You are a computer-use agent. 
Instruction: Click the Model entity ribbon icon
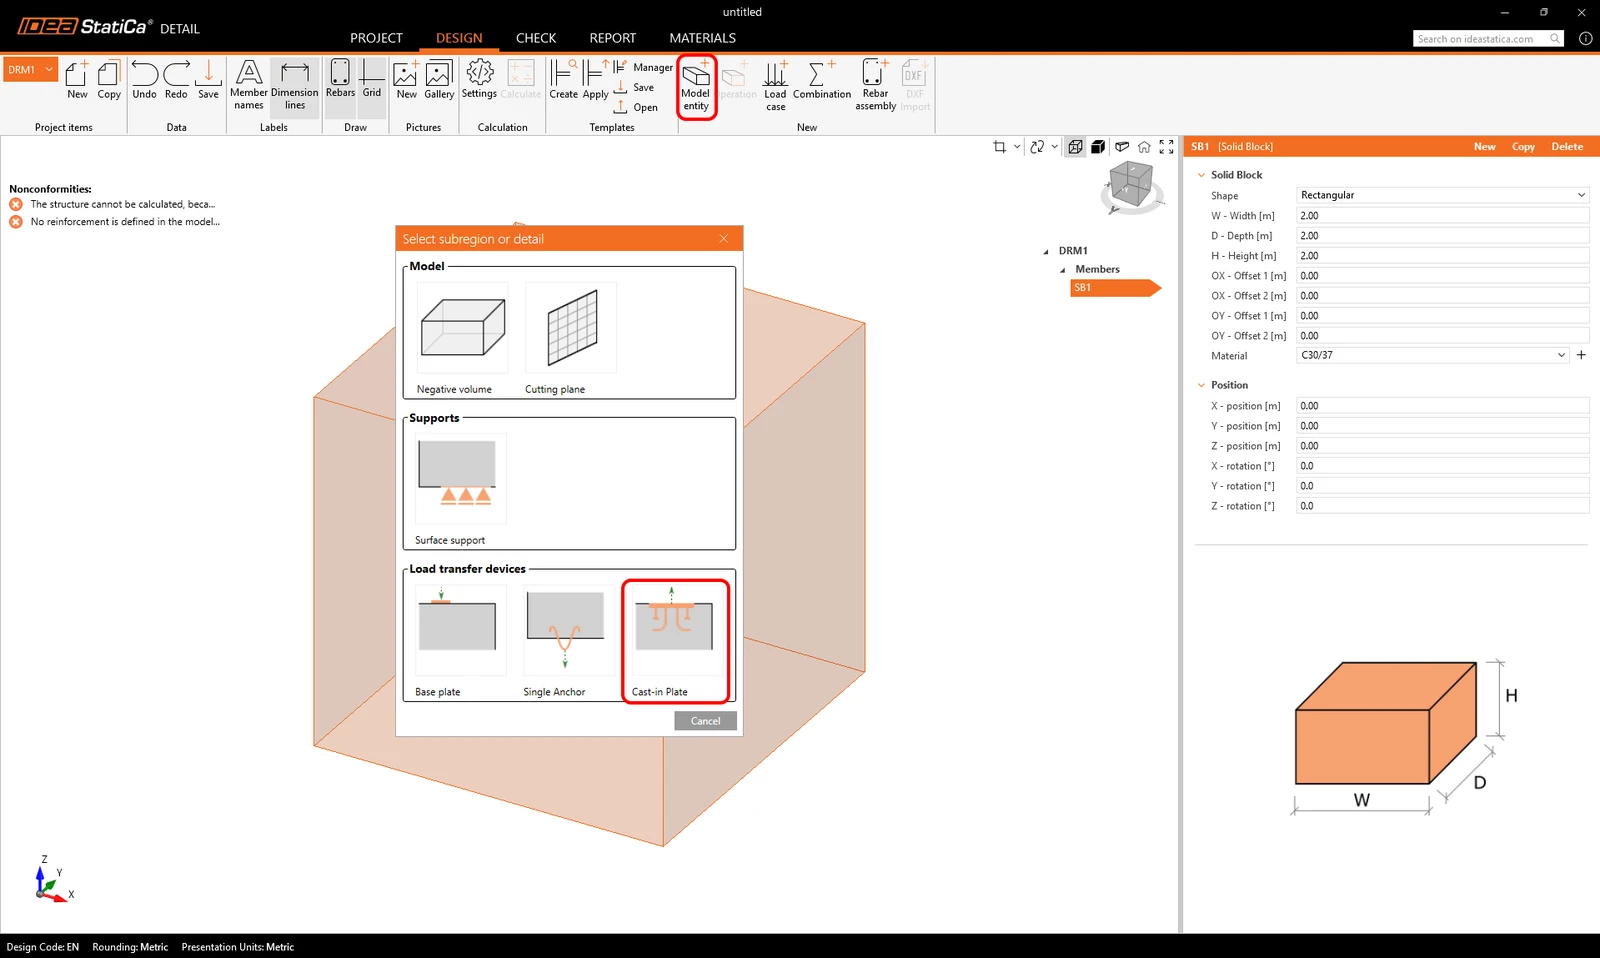click(x=696, y=87)
